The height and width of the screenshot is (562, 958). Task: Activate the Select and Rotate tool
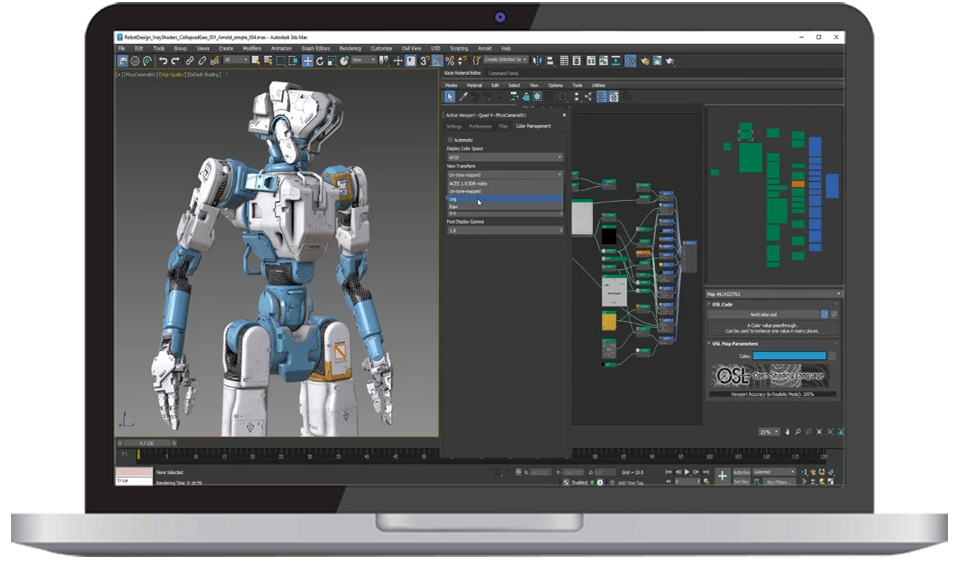tap(320, 61)
